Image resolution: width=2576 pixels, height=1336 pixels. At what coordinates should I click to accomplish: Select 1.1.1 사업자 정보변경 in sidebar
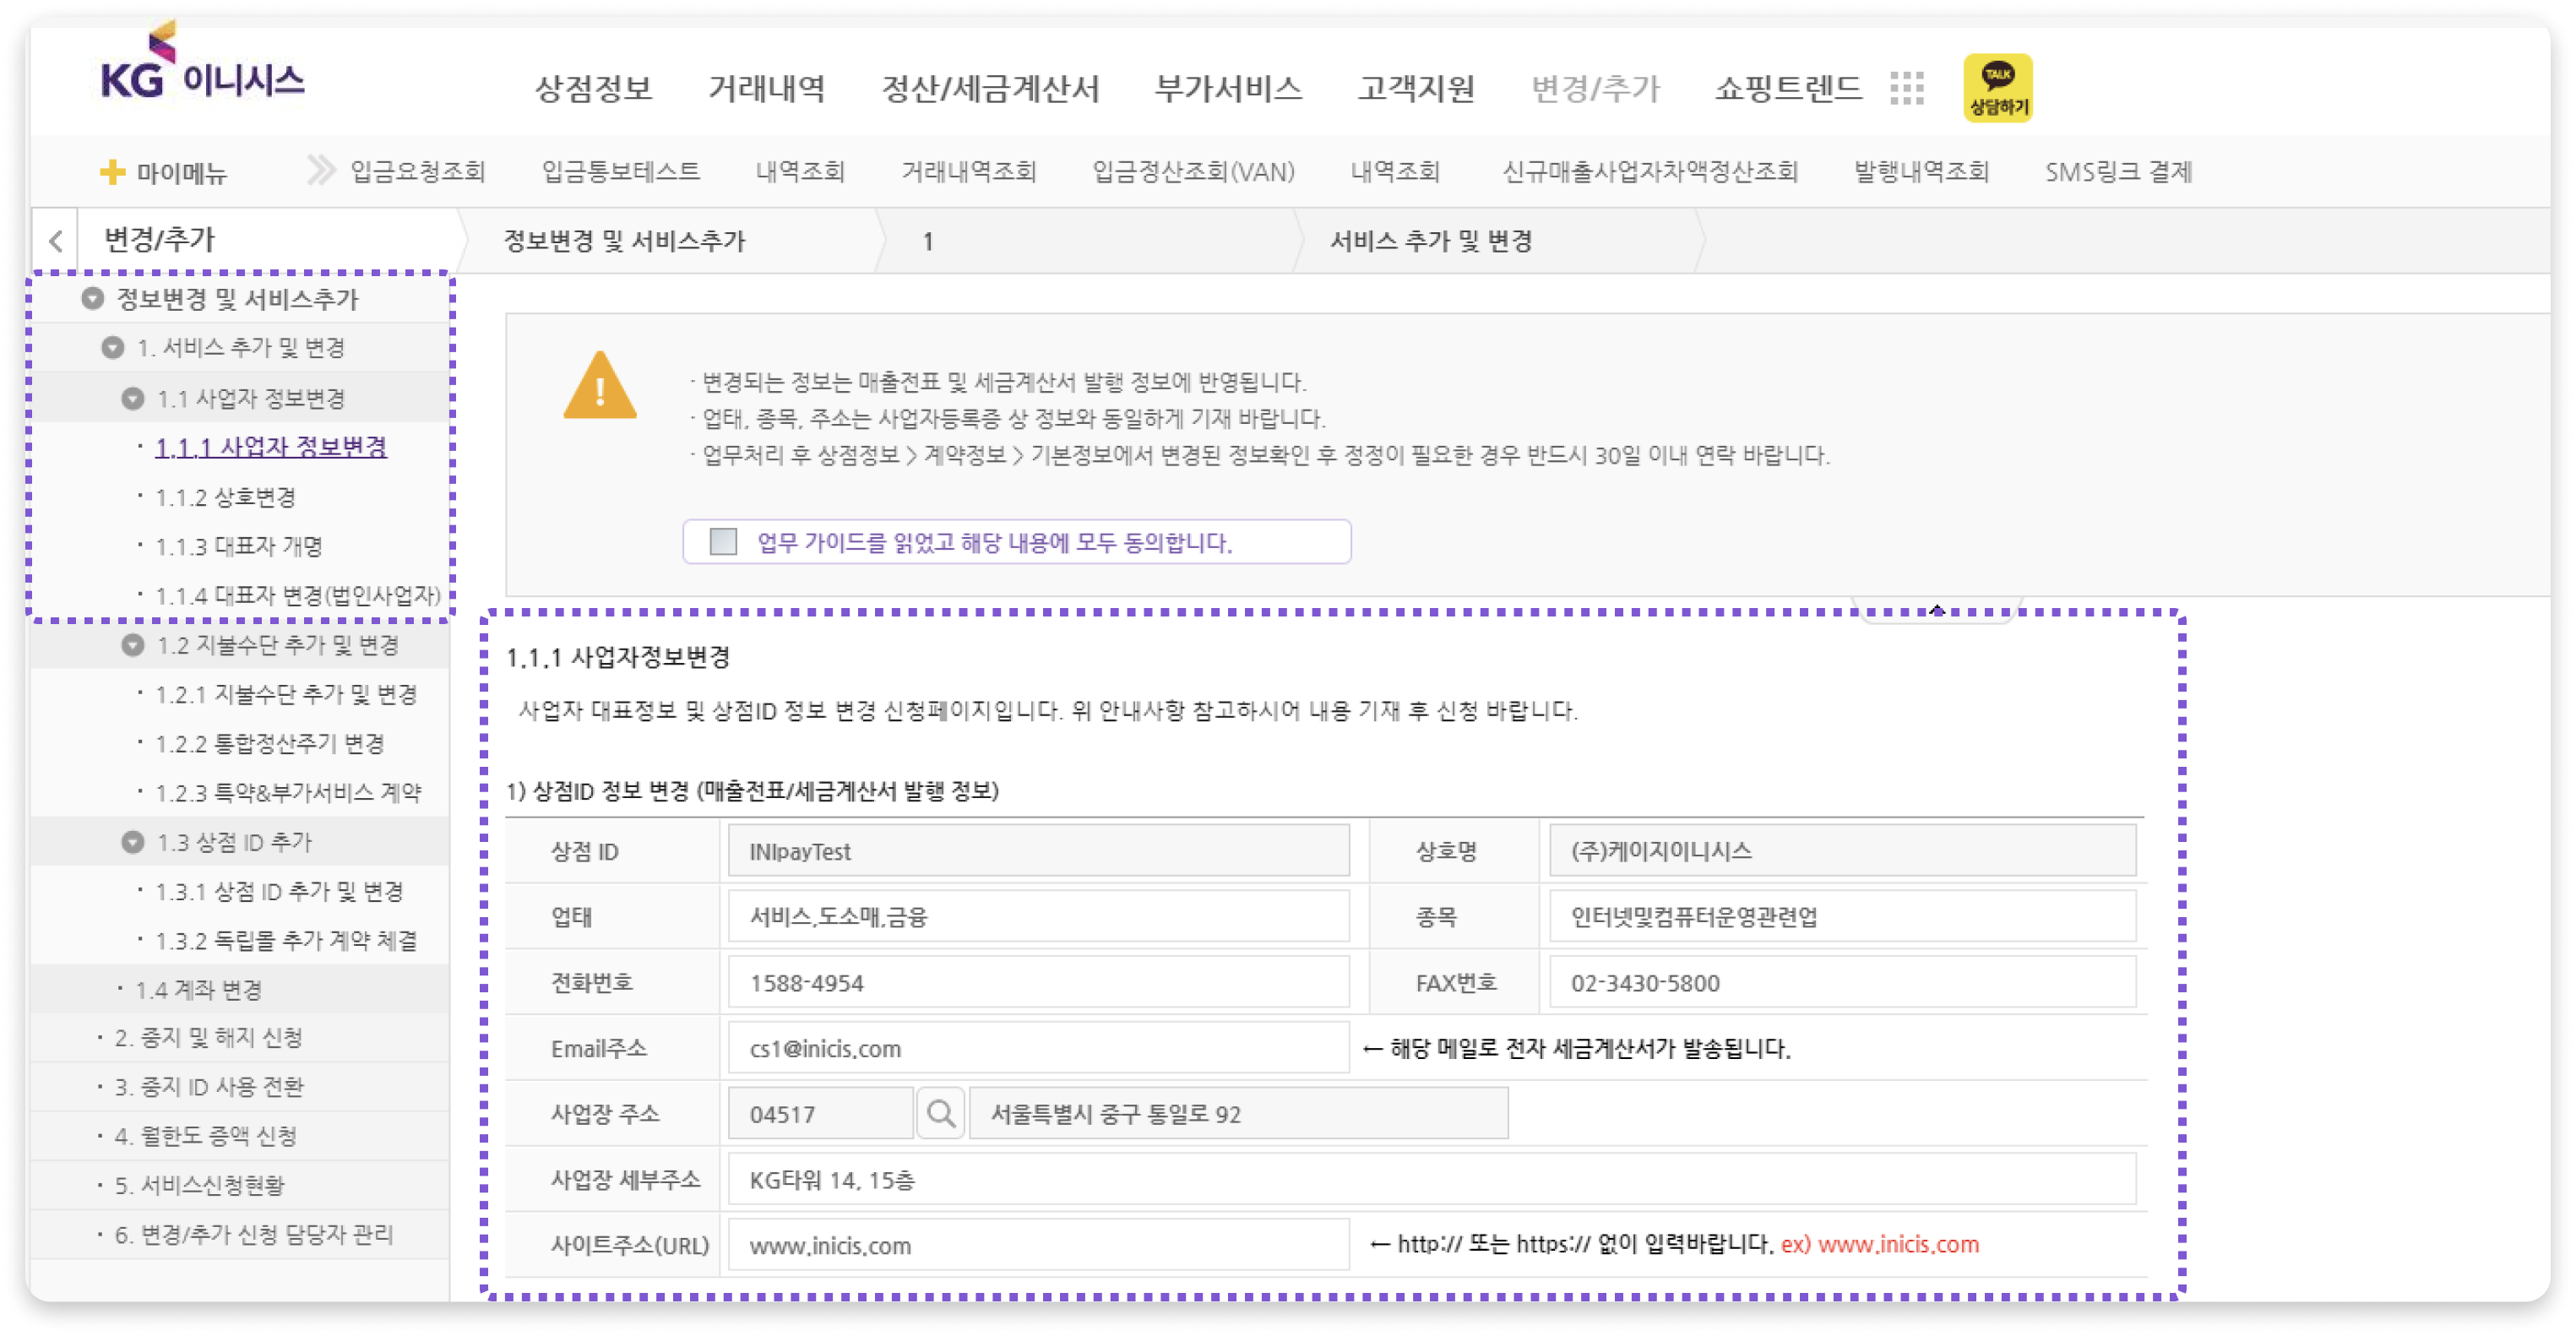point(271,447)
